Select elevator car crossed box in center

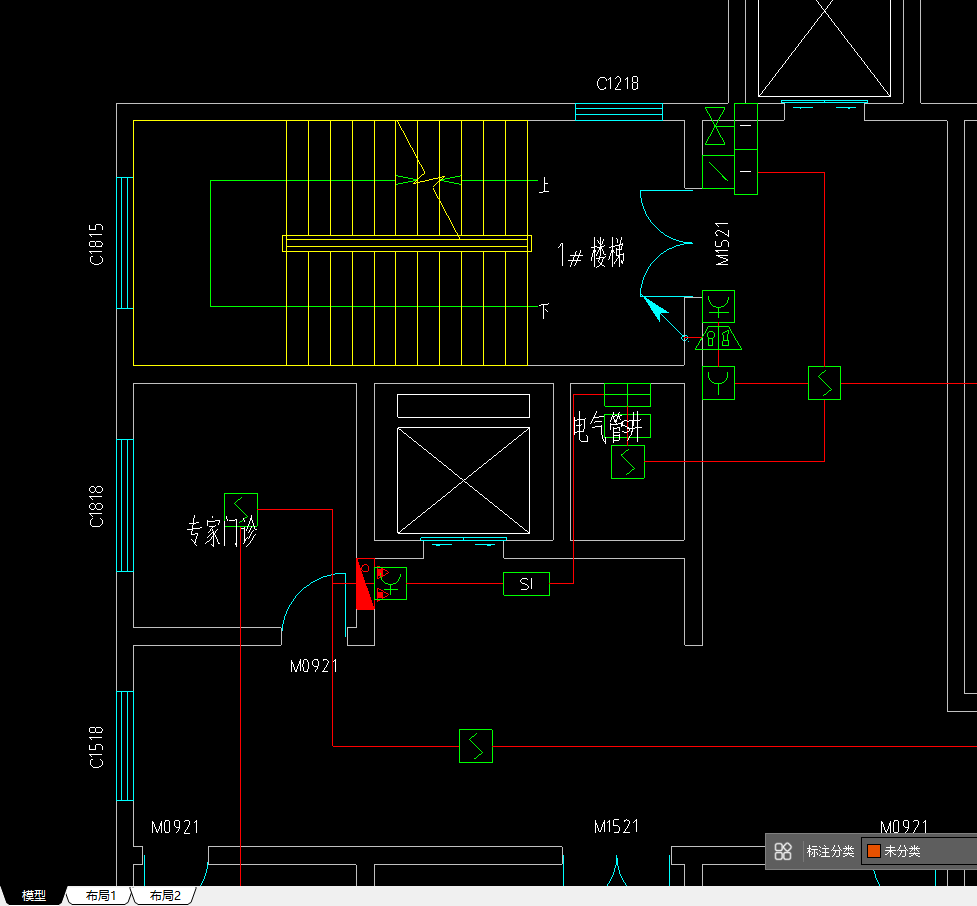464,480
